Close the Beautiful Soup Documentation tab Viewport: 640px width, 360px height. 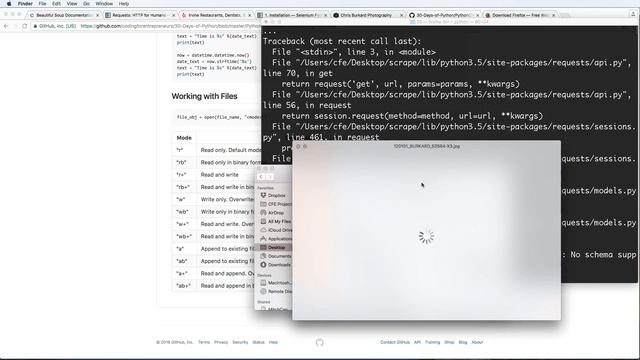coord(98,15)
